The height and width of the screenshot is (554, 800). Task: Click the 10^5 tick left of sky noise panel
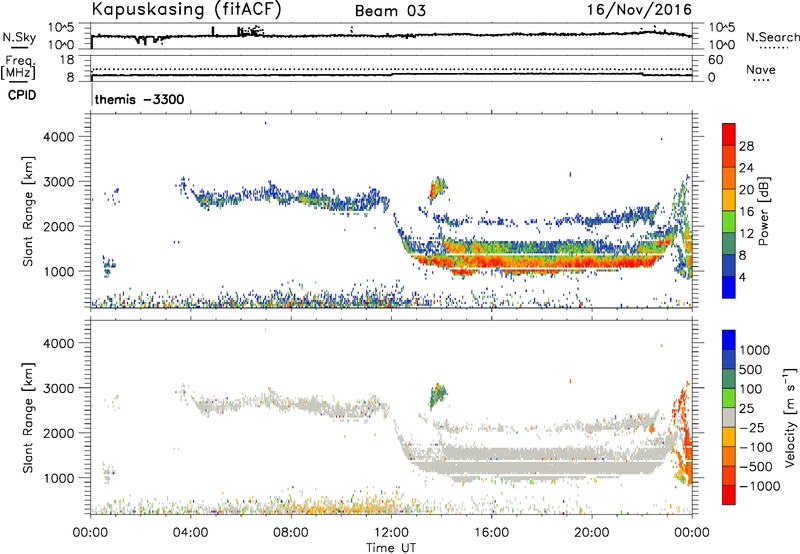(62, 28)
